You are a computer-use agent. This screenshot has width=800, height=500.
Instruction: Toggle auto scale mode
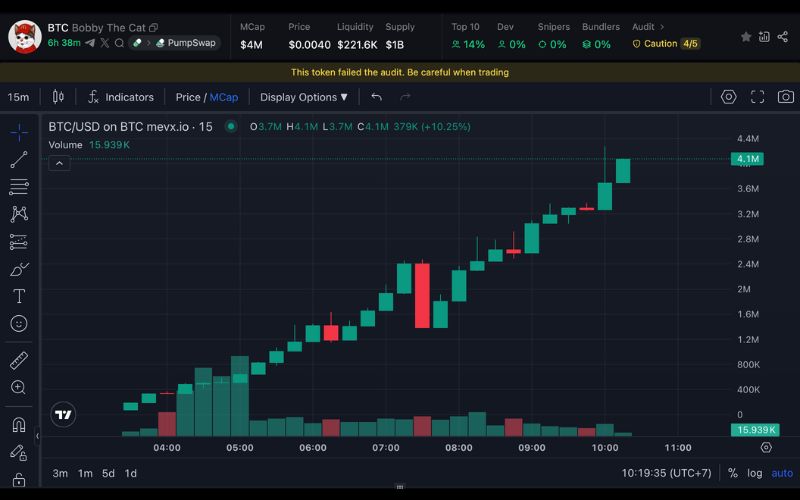point(782,473)
